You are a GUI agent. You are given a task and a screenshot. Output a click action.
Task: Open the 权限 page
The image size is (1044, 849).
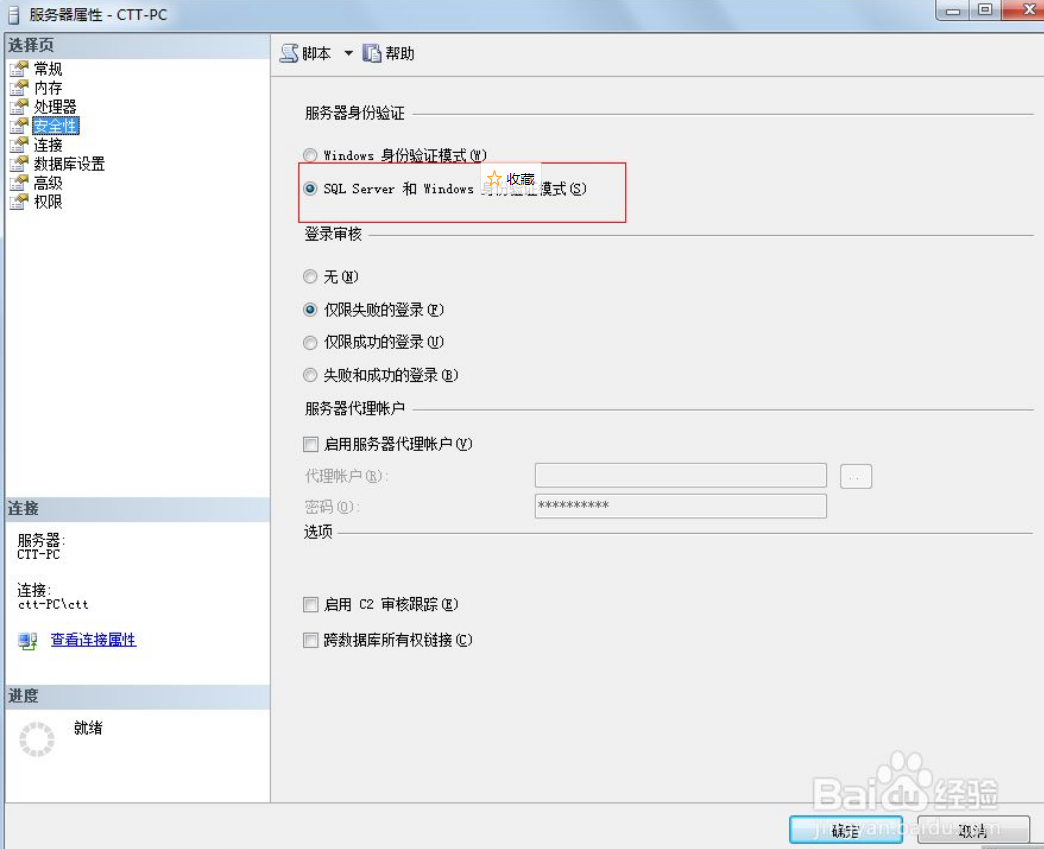point(48,201)
